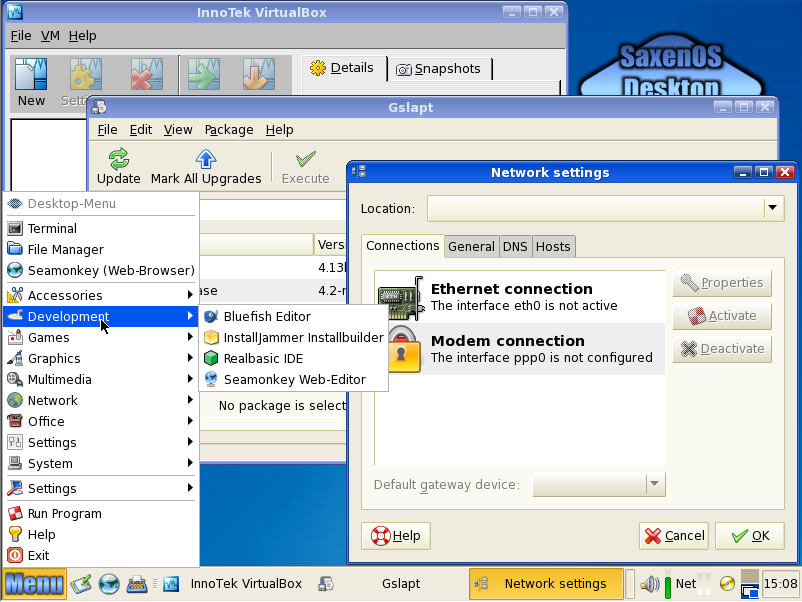Open Terminal from Desktop-Menu
The image size is (802, 602).
(x=101, y=229)
